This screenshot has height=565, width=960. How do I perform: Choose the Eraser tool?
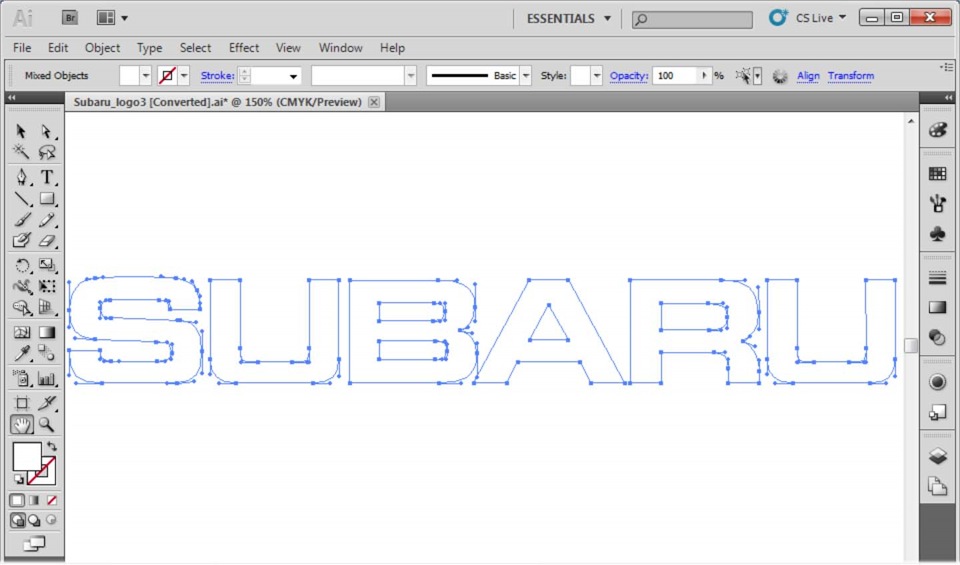tap(47, 241)
